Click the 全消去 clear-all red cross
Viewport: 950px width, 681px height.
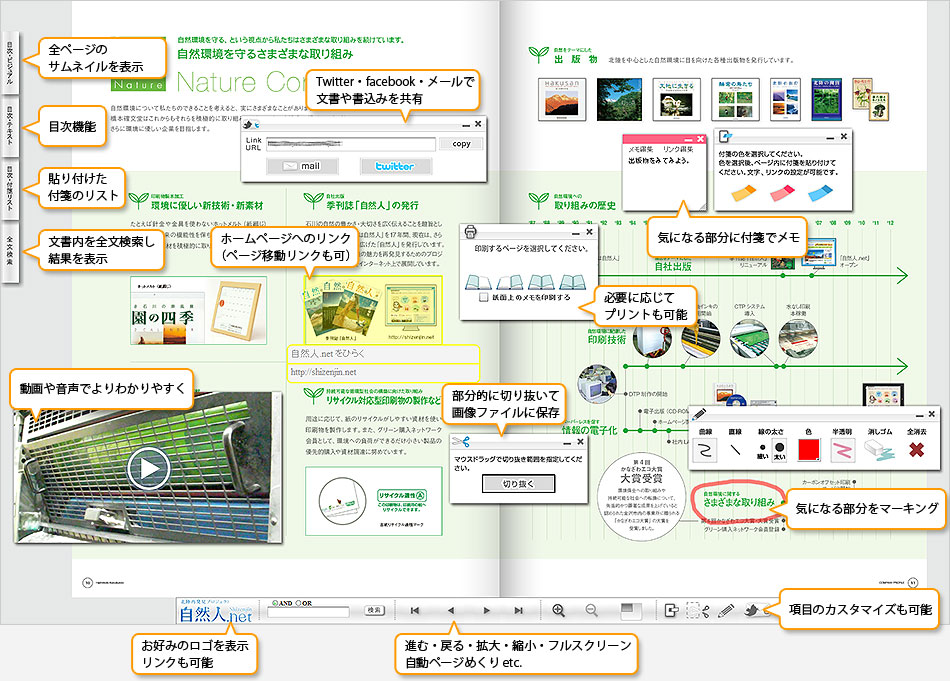[x=917, y=450]
